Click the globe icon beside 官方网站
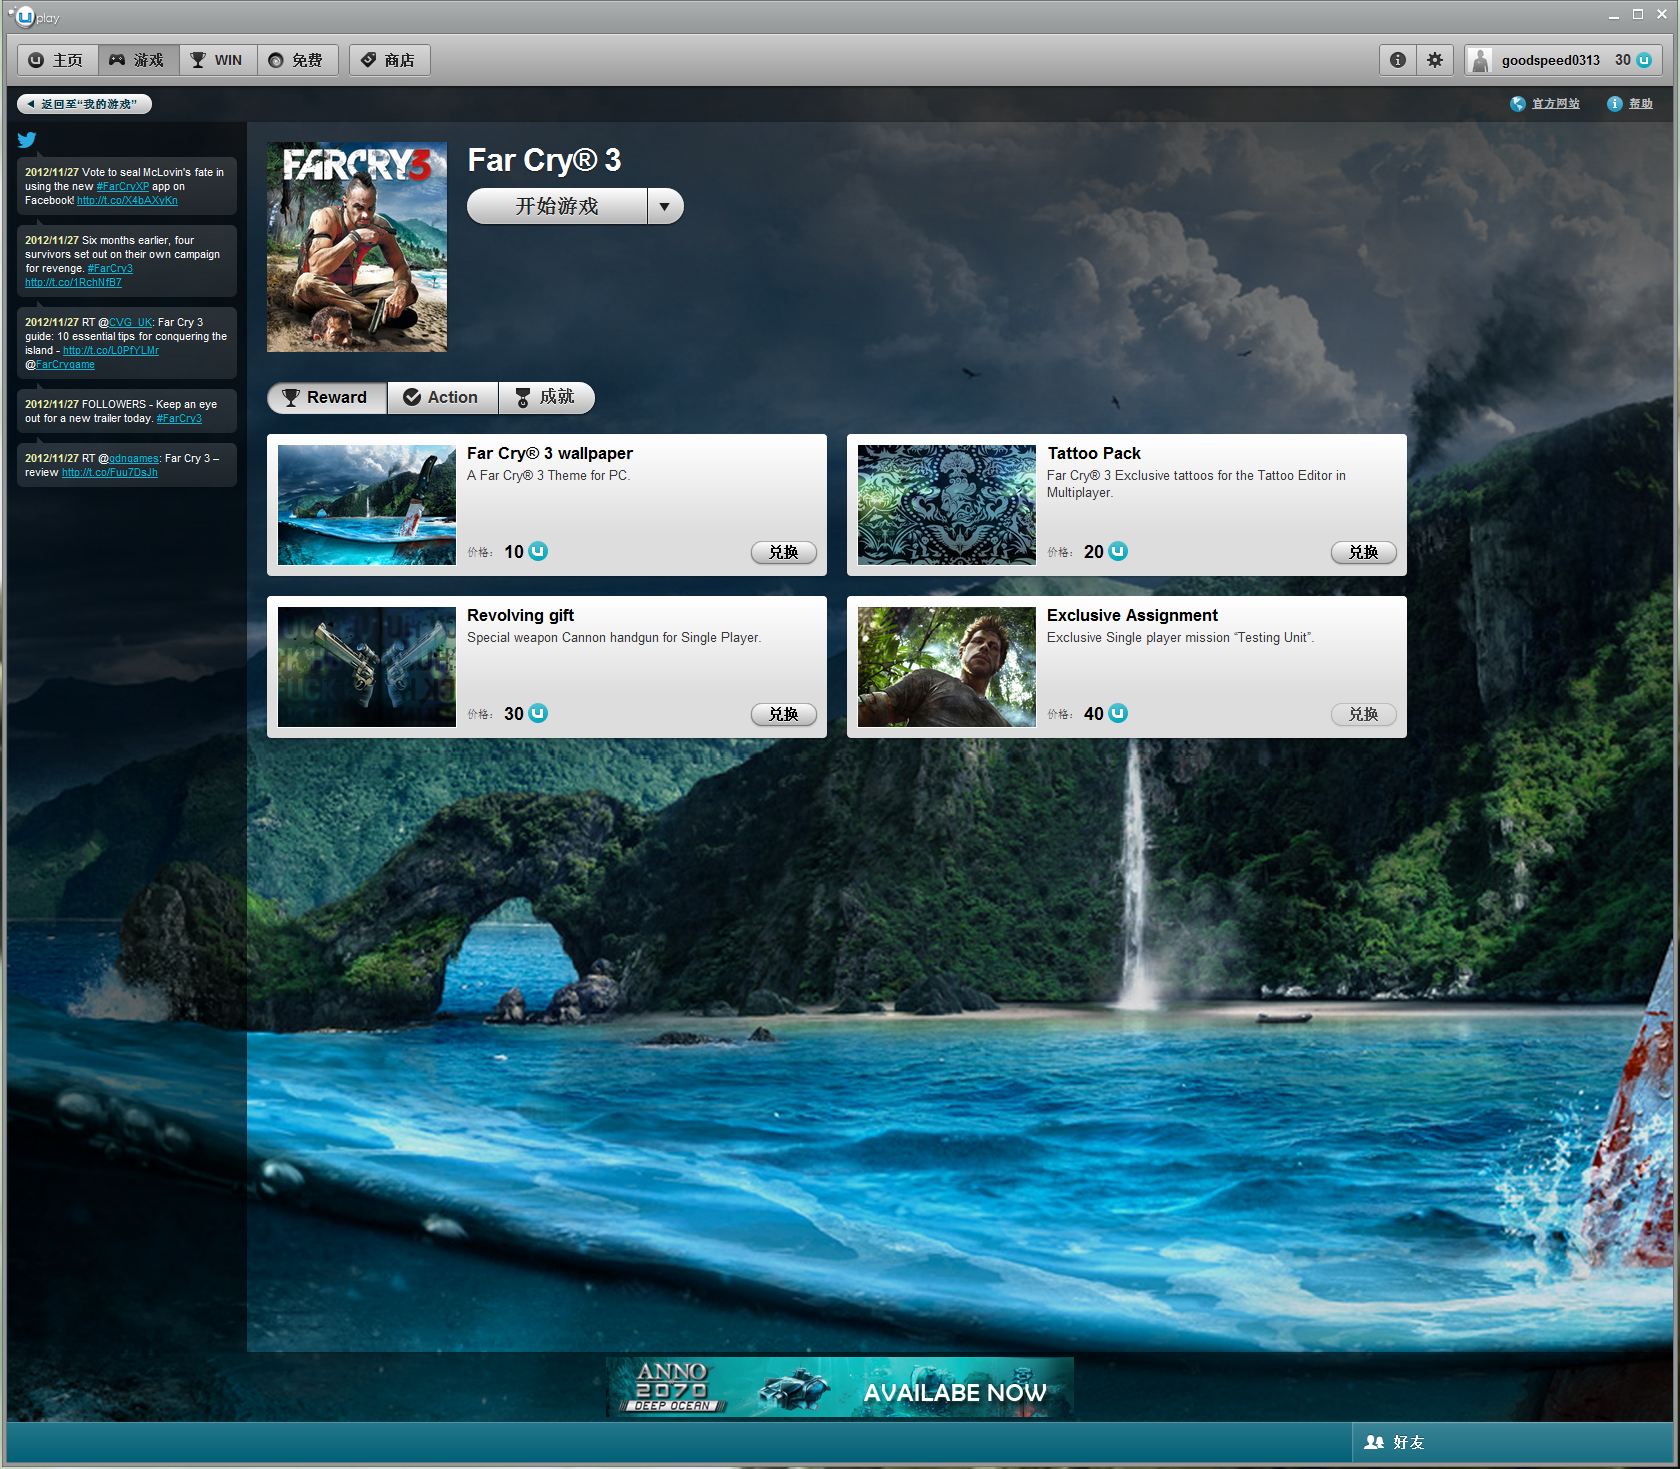Viewport: 1680px width, 1469px height. coord(1518,104)
